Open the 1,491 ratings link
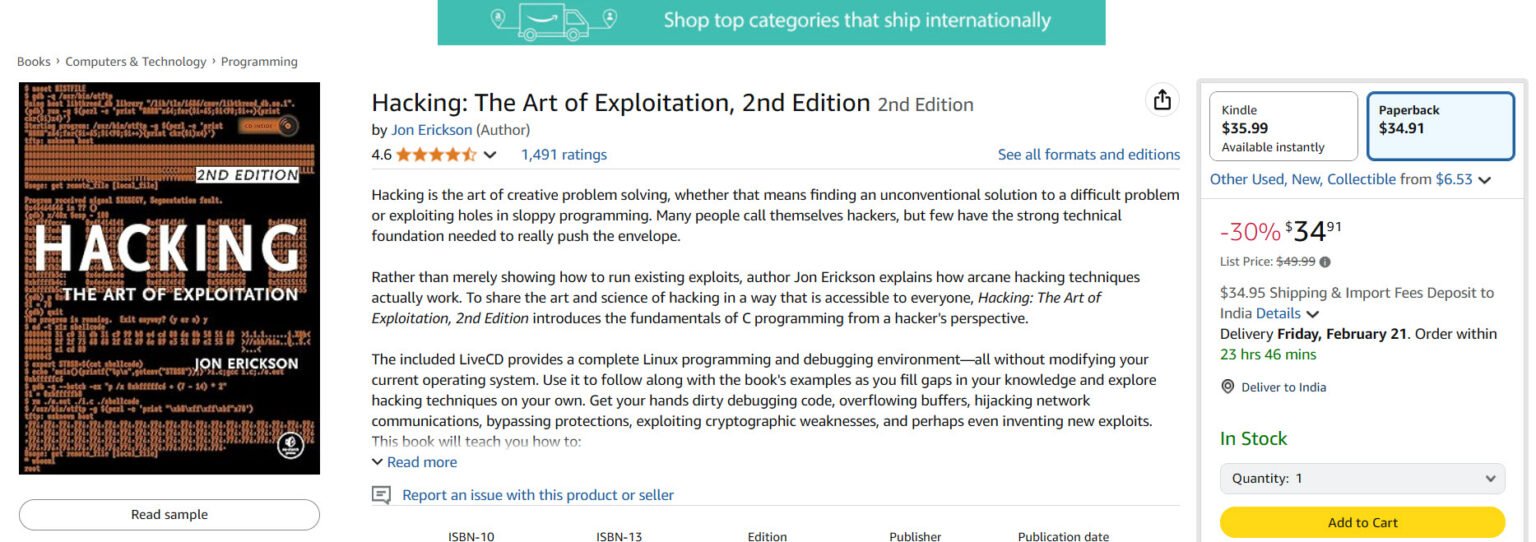The image size is (1536, 542). point(563,155)
